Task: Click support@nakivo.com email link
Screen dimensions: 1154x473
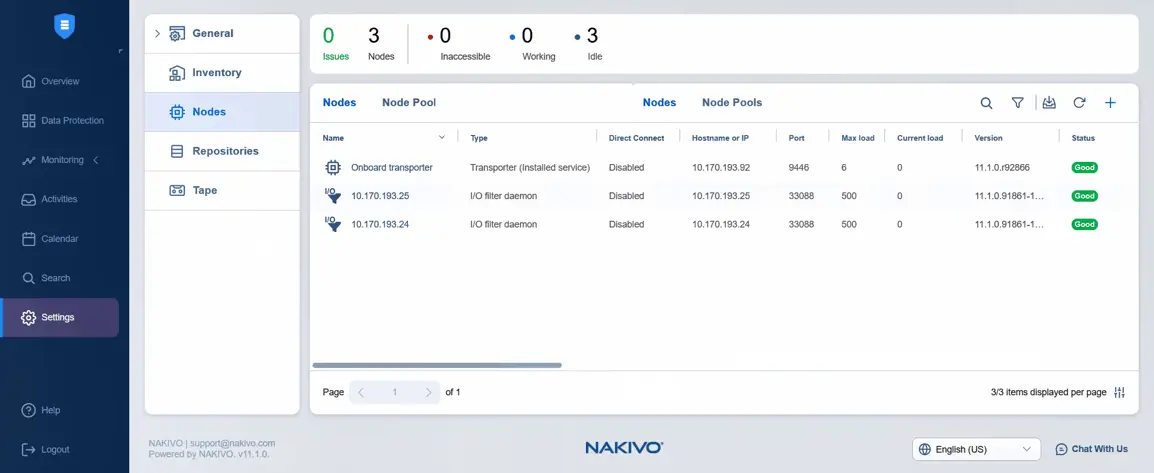Action: coord(233,444)
